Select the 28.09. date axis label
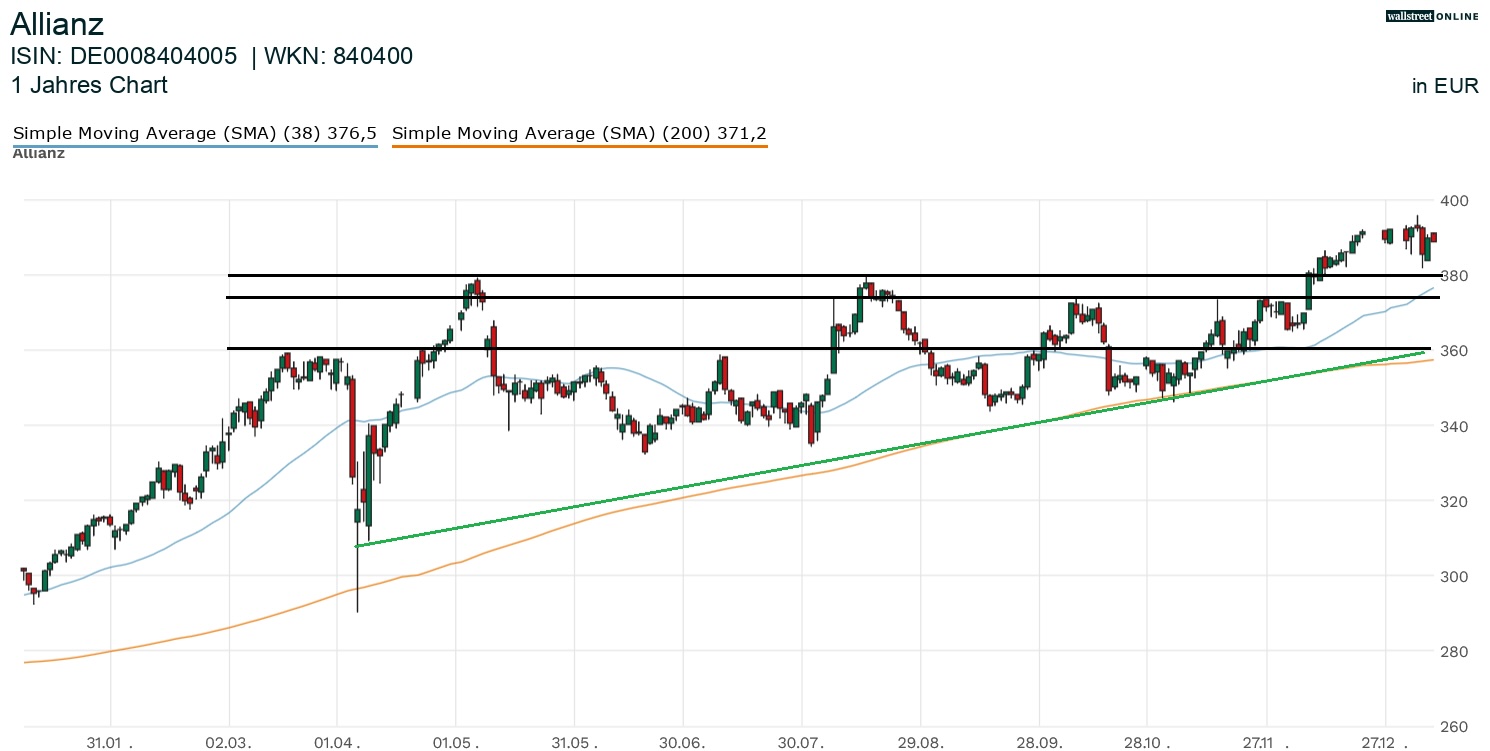 pyautogui.click(x=1039, y=743)
